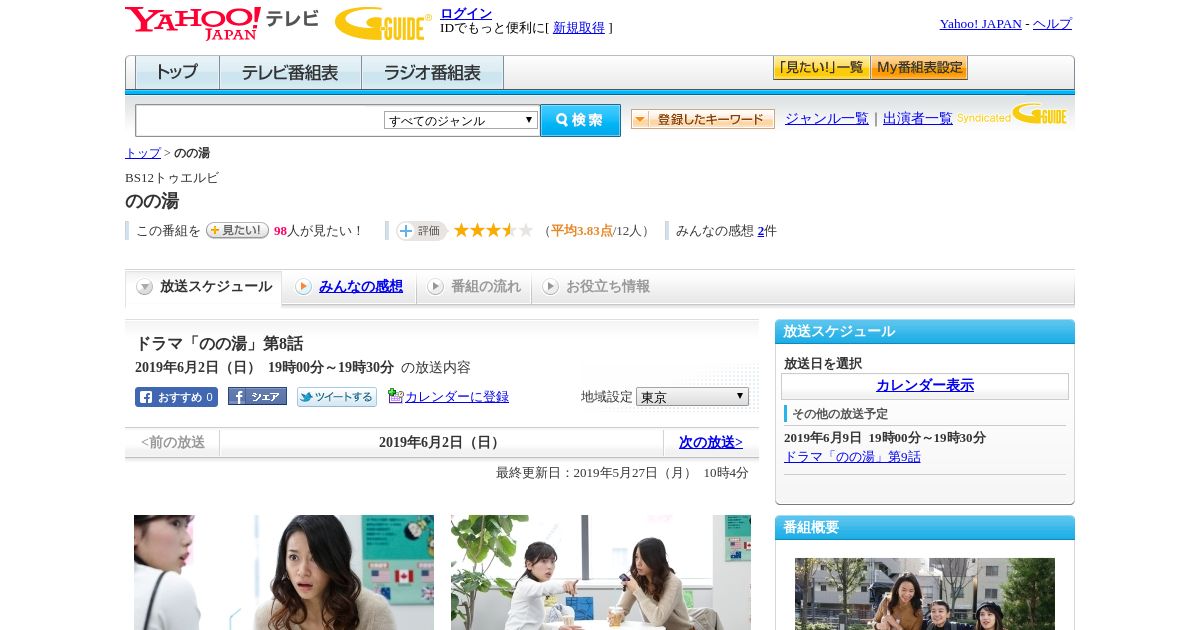
Task: Click 最終更新日 timestamp text
Action: click(x=622, y=473)
